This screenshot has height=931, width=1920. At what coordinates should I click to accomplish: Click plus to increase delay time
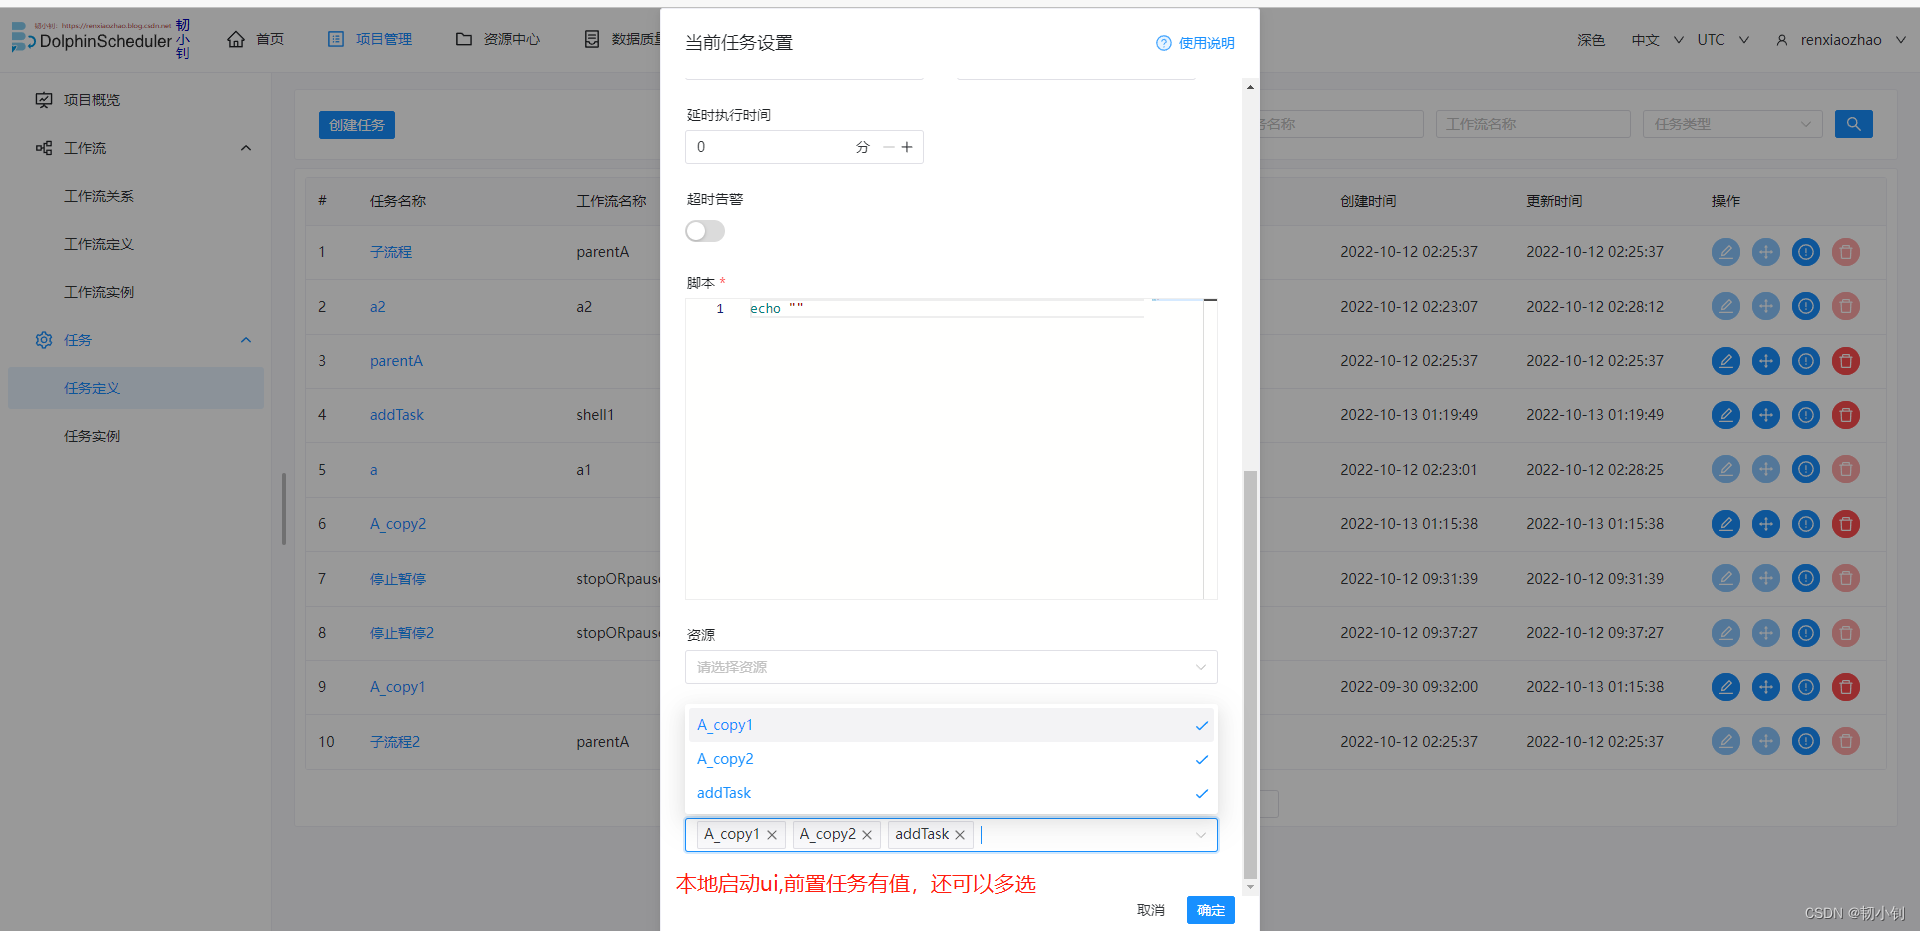click(x=907, y=147)
